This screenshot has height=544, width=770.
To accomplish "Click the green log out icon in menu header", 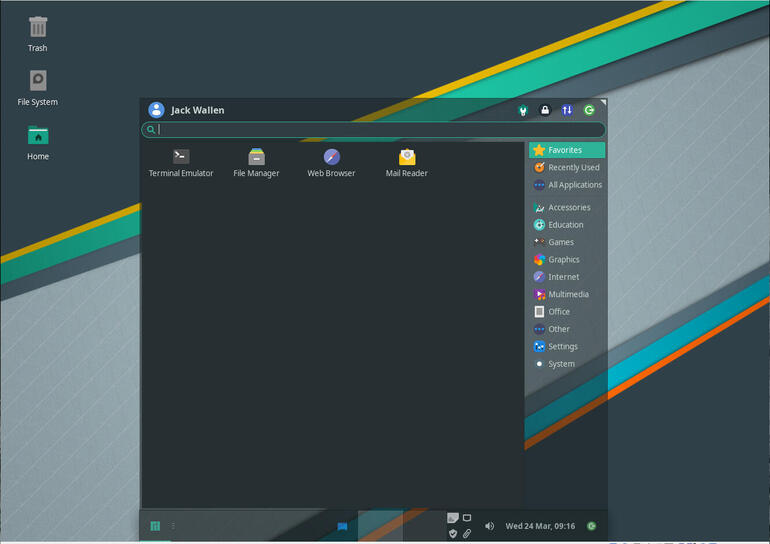I will (589, 110).
